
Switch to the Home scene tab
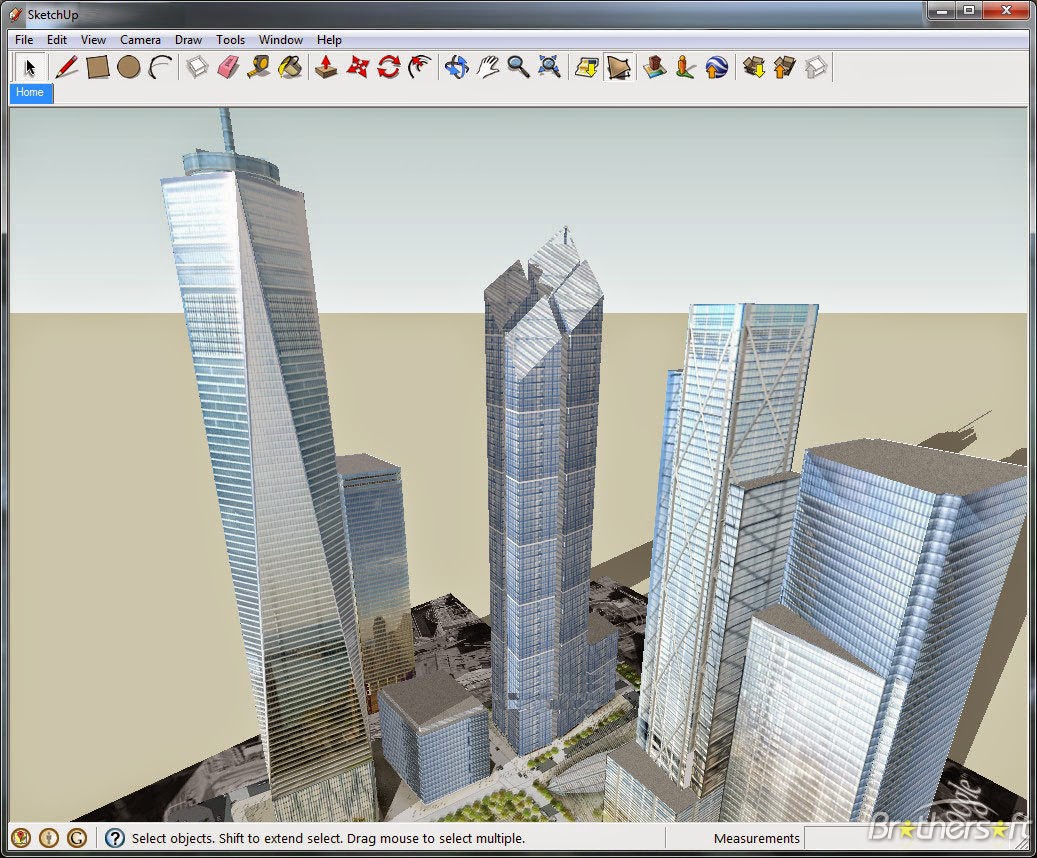[x=30, y=93]
